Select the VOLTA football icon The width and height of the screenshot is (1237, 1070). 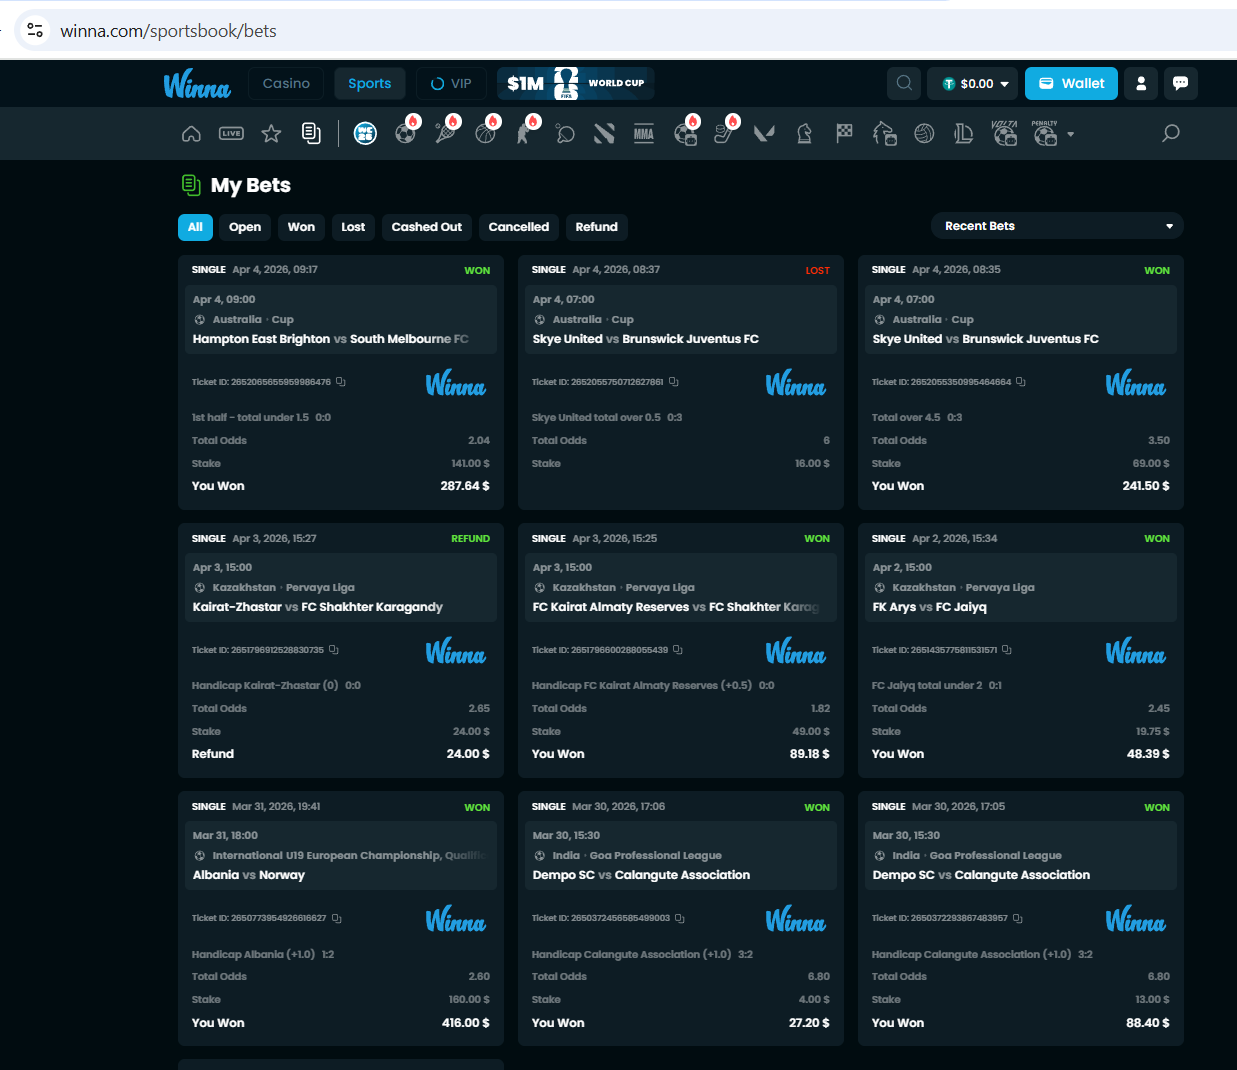point(1005,133)
